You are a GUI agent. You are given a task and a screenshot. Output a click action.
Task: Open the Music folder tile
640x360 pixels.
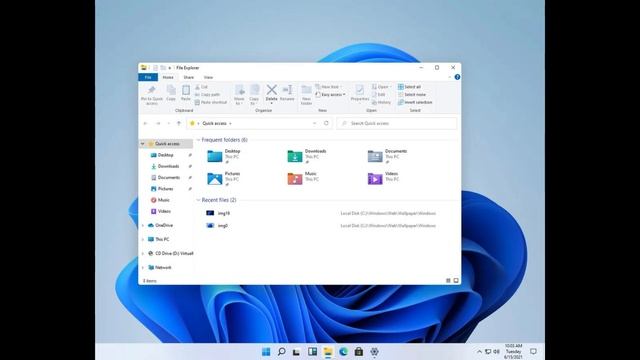point(303,178)
